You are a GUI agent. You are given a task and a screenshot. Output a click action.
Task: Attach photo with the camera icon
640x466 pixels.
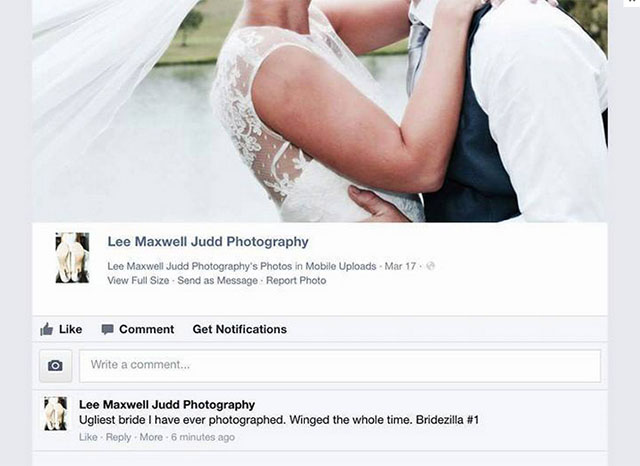point(56,366)
